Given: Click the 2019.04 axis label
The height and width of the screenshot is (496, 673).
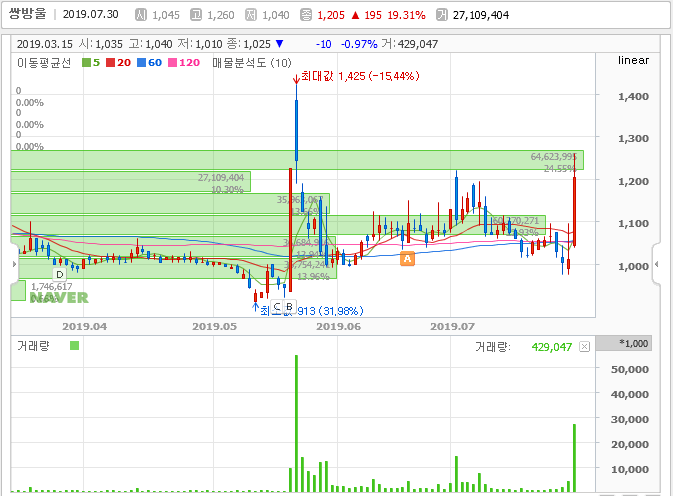Looking at the screenshot, I should [x=85, y=327].
